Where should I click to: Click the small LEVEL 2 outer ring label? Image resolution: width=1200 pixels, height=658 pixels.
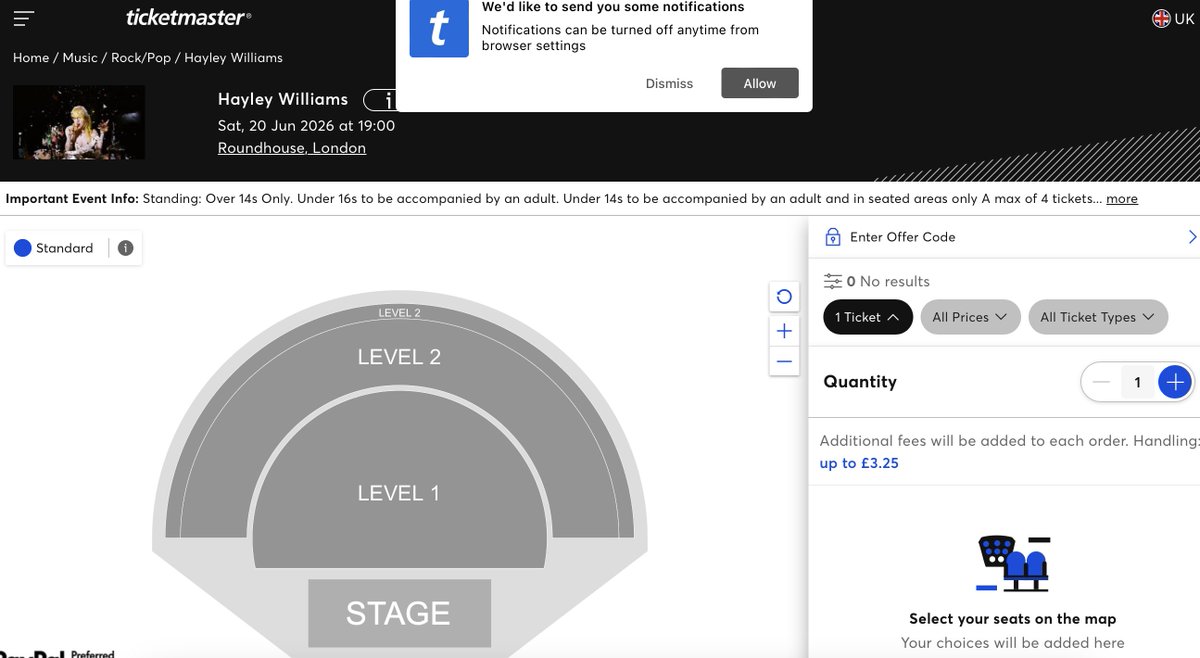(399, 313)
